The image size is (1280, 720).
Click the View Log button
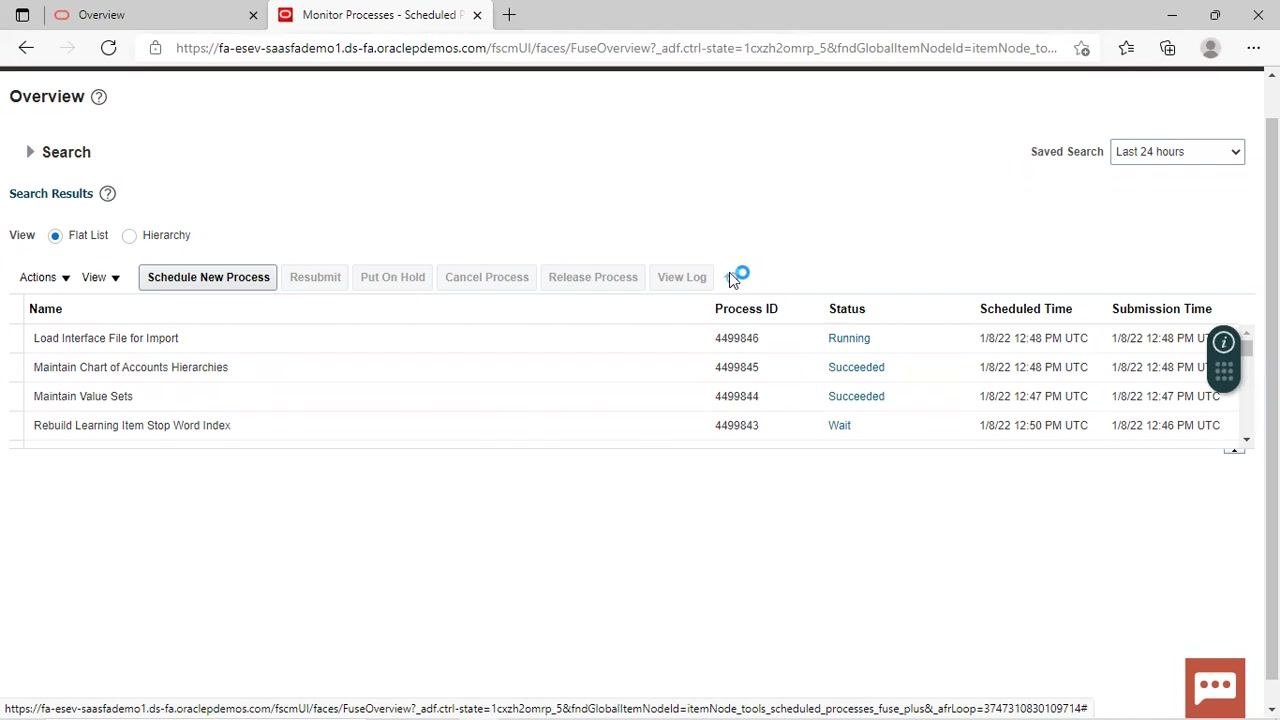pos(682,277)
